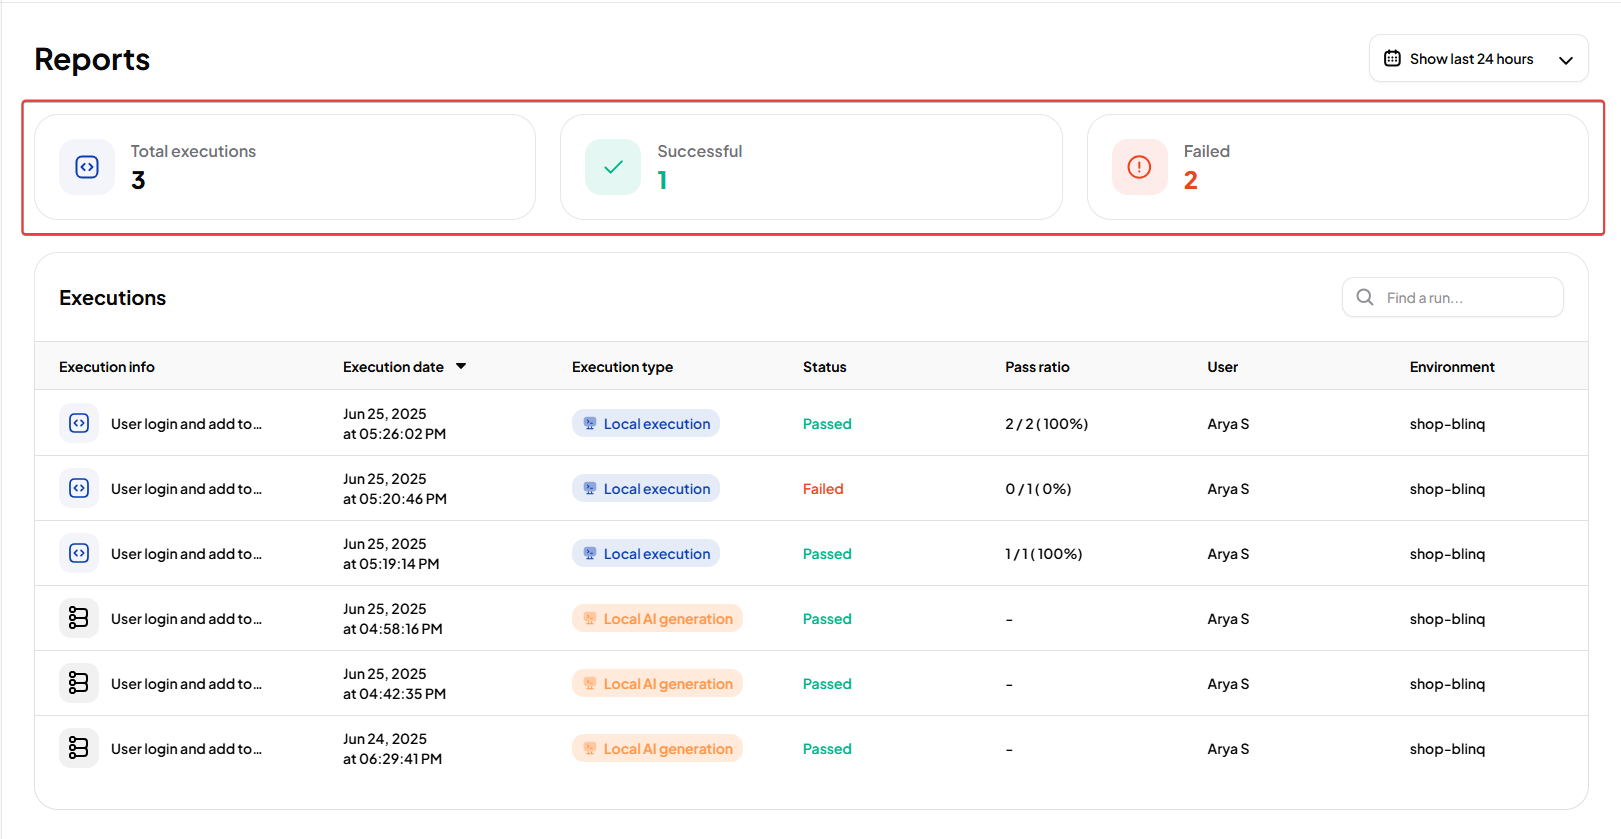Open the 05:26:02 PM run name link
Viewport: 1621px width, 839px height.
click(186, 424)
